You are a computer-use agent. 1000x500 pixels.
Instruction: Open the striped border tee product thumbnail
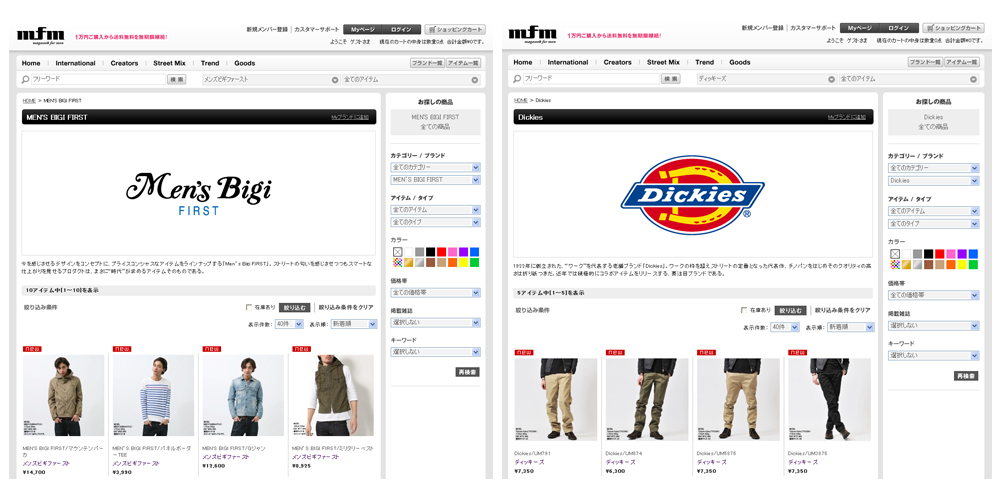(x=154, y=395)
